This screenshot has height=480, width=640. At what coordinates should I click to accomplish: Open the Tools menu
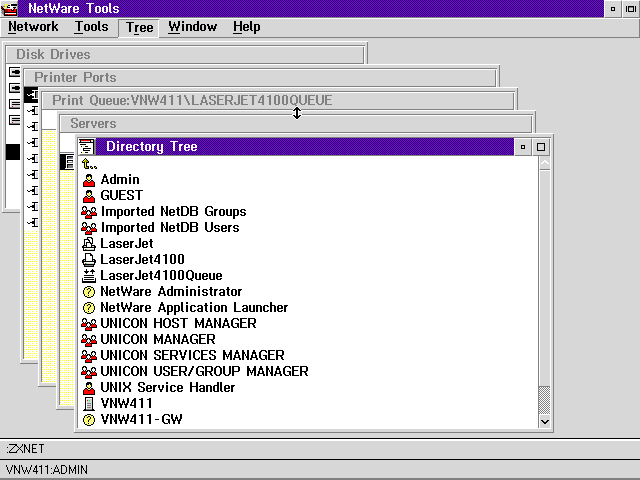point(91,27)
